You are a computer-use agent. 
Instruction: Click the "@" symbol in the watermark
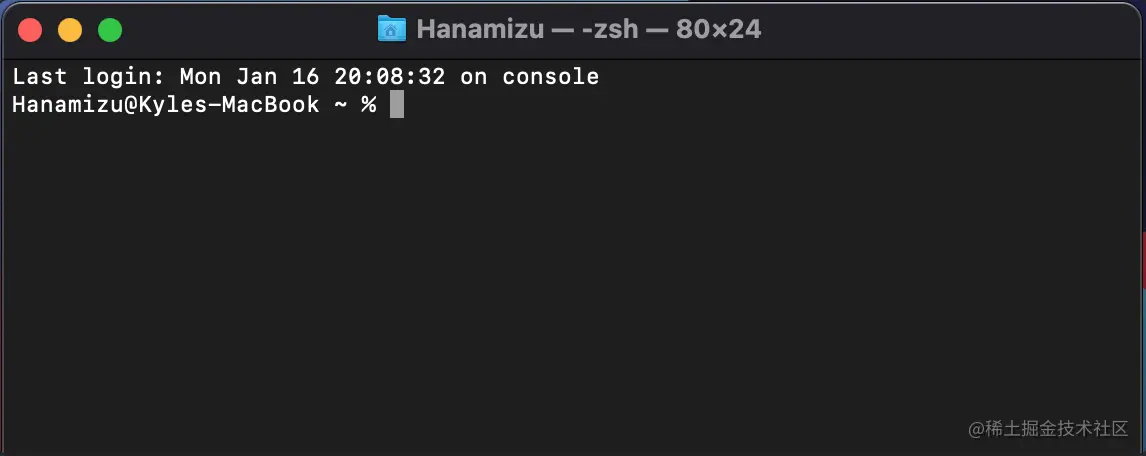tap(977, 428)
